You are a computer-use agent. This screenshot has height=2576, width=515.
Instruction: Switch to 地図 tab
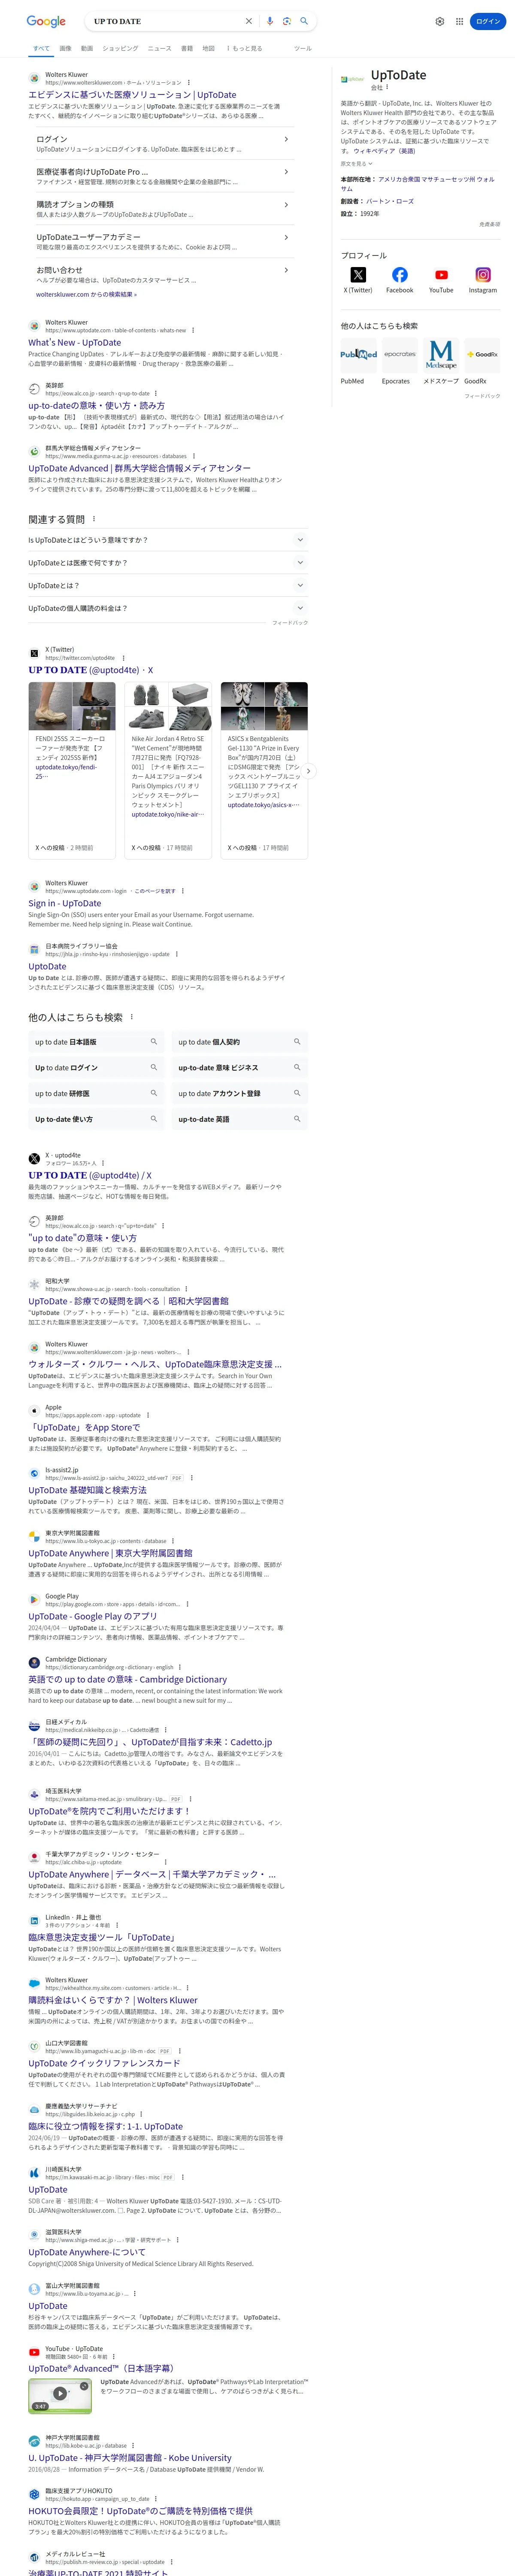pos(209,48)
